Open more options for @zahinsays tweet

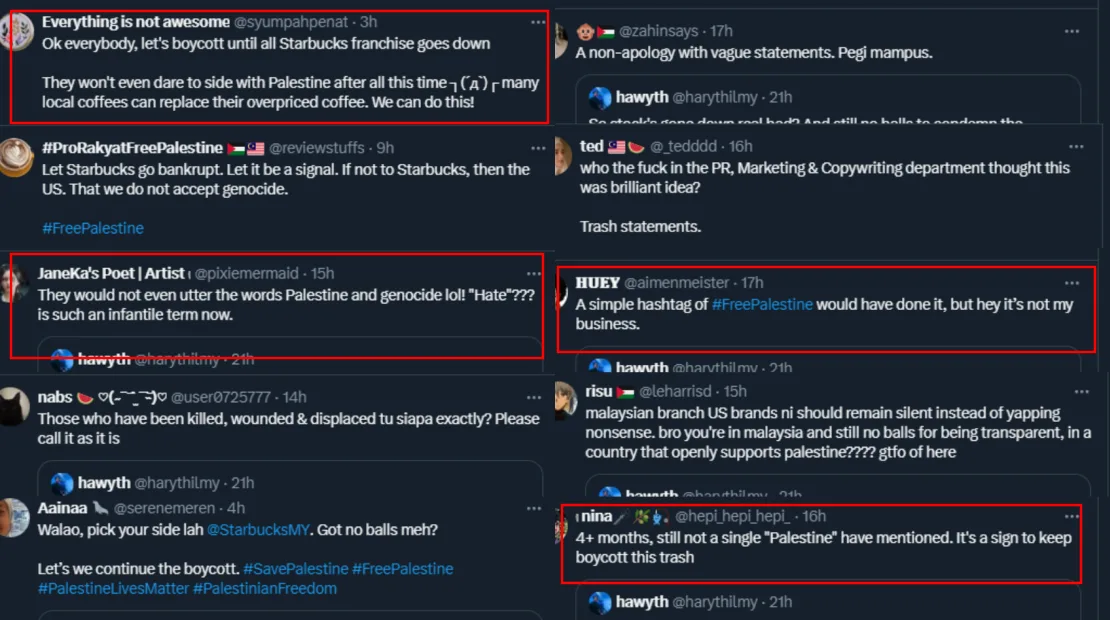pyautogui.click(x=1072, y=31)
